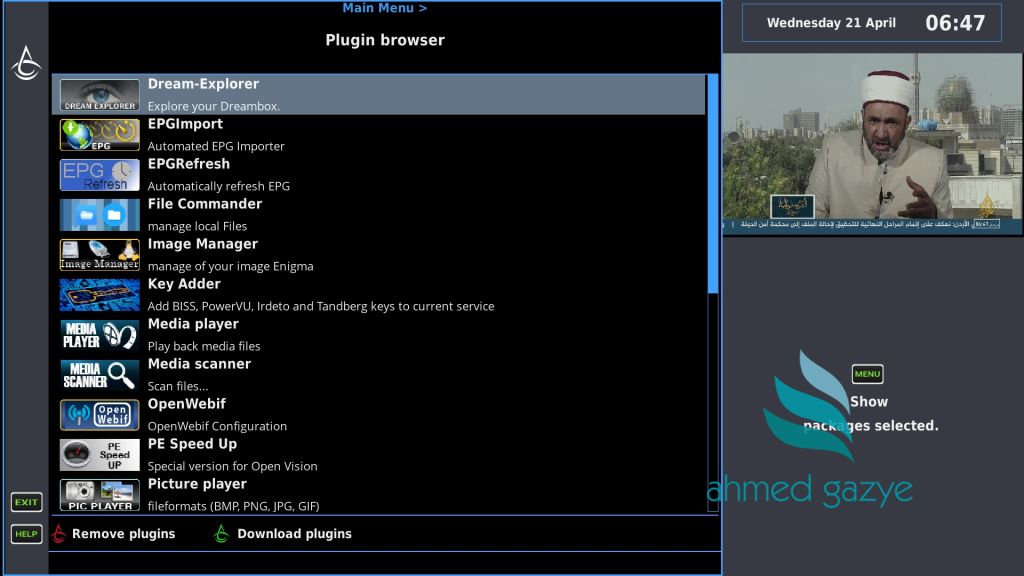Click the green Download plugins icon
1024x576 pixels.
coord(221,534)
